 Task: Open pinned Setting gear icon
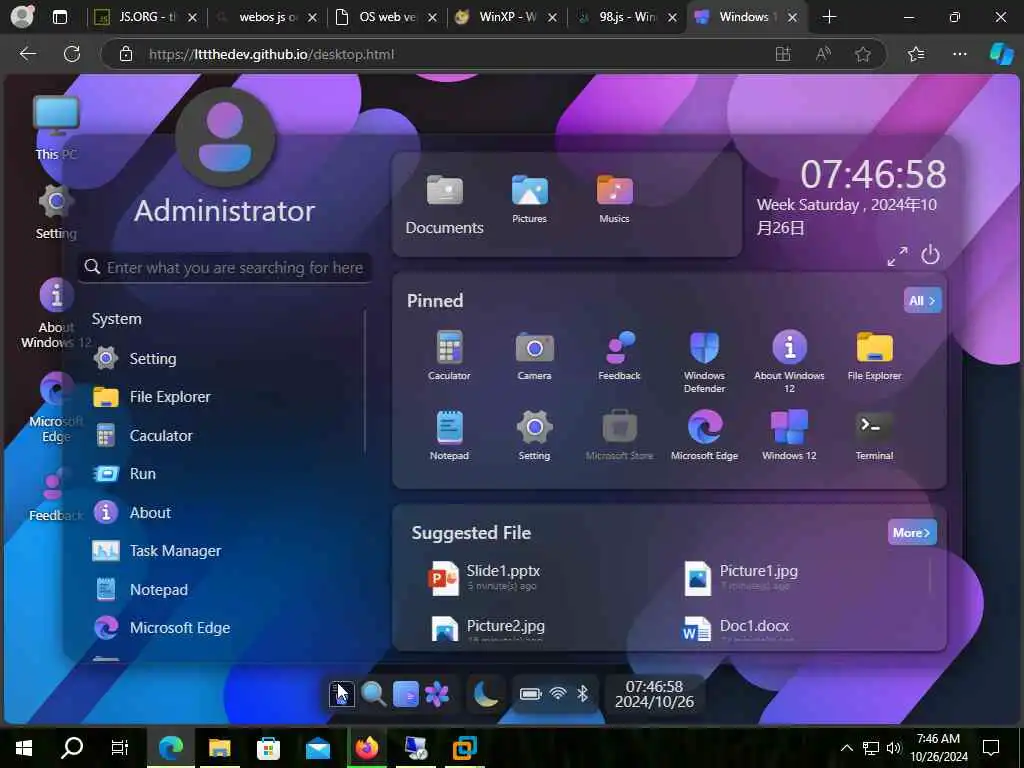click(534, 435)
